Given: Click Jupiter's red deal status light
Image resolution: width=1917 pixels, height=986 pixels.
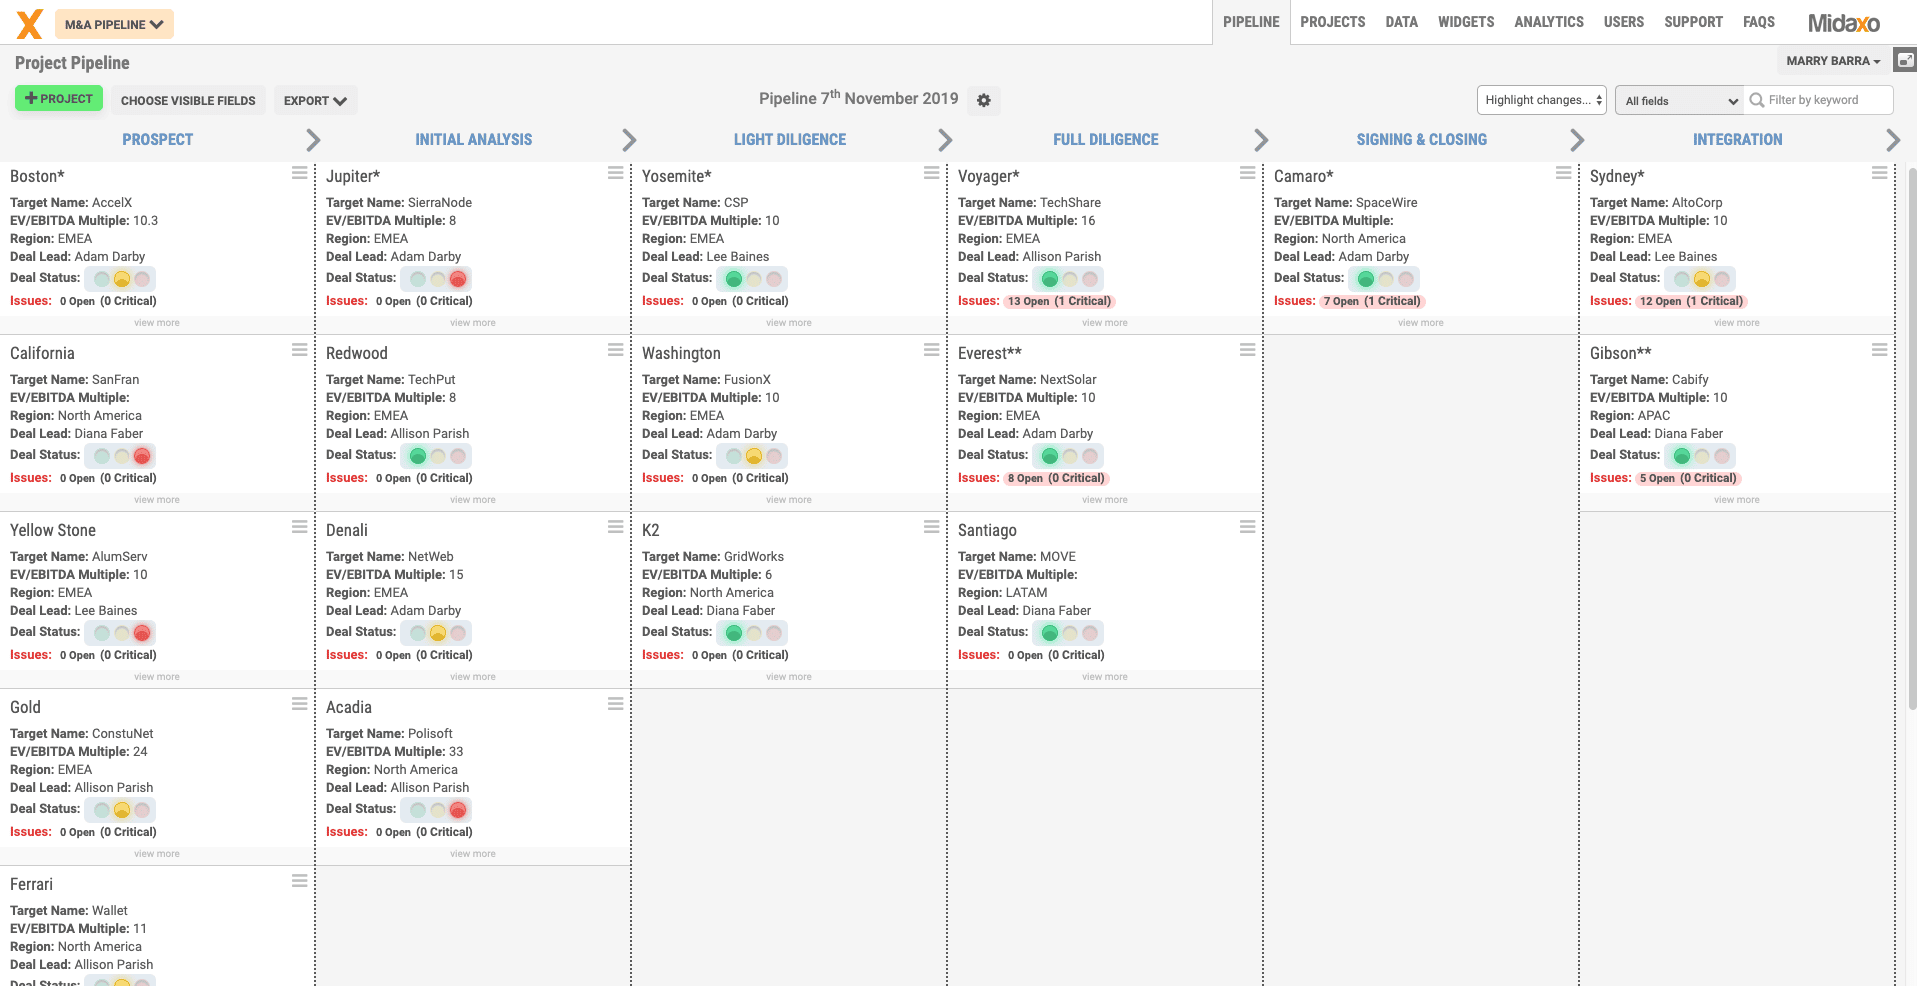Looking at the screenshot, I should click(x=458, y=279).
